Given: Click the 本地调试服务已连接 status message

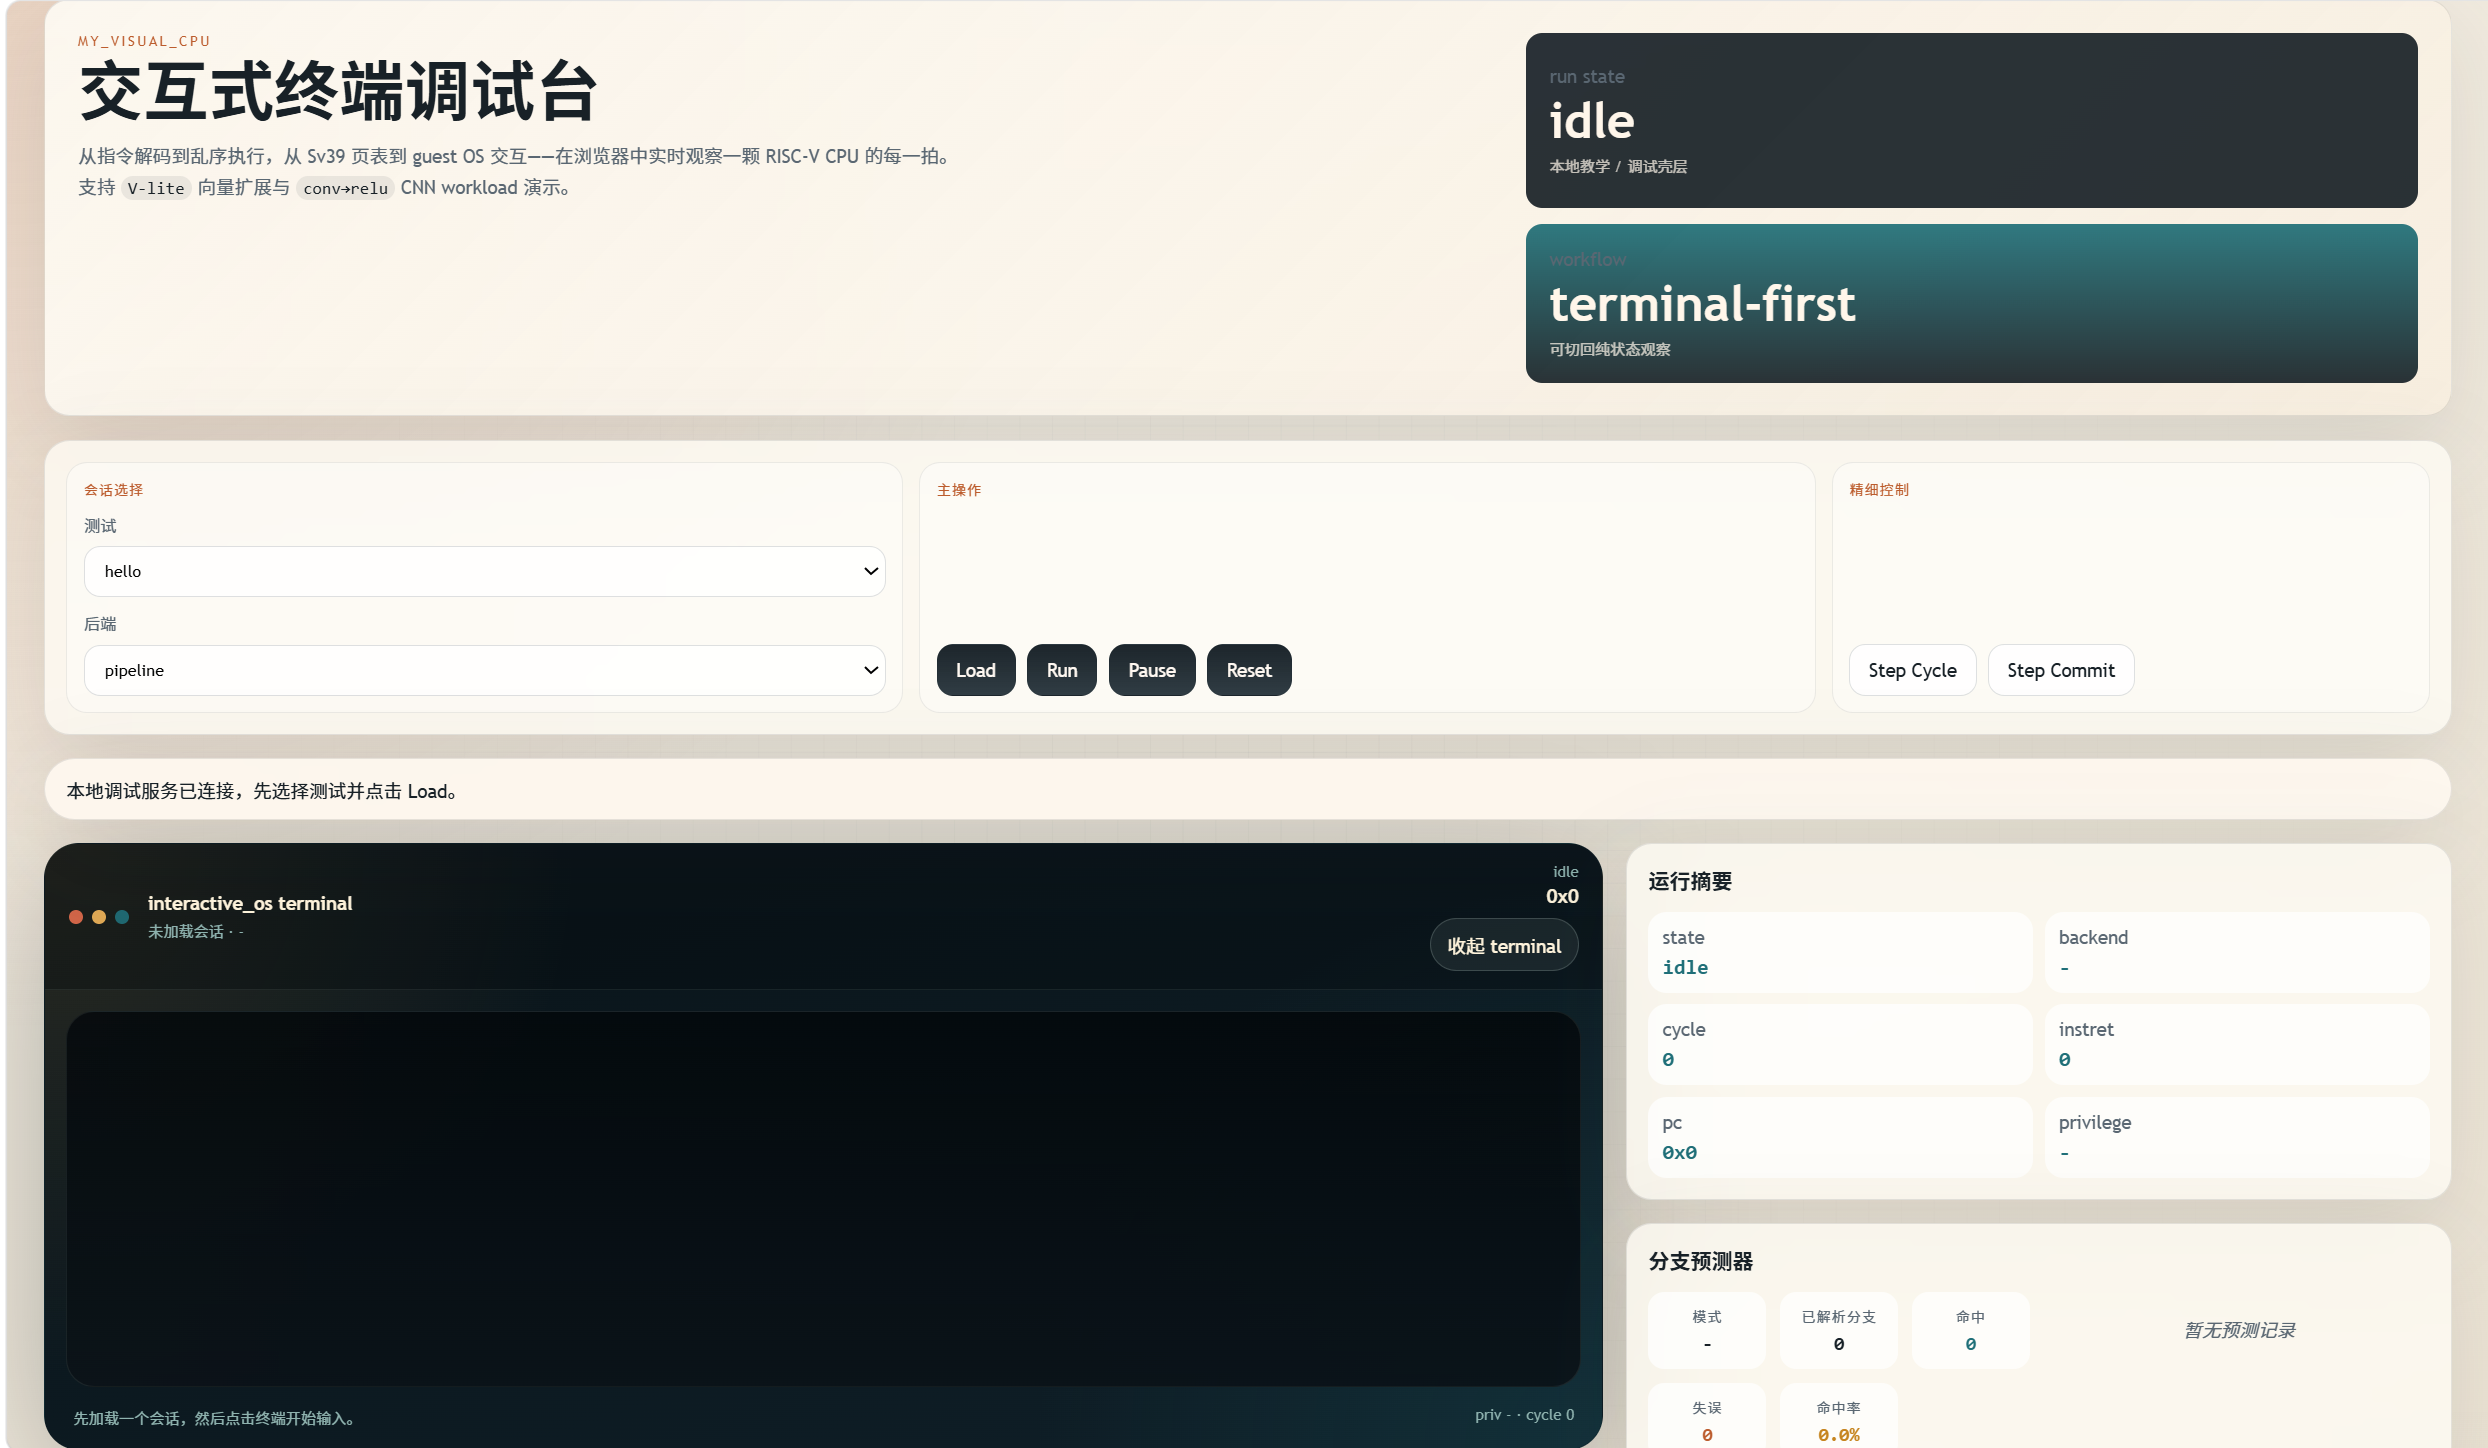Looking at the screenshot, I should coord(262,791).
